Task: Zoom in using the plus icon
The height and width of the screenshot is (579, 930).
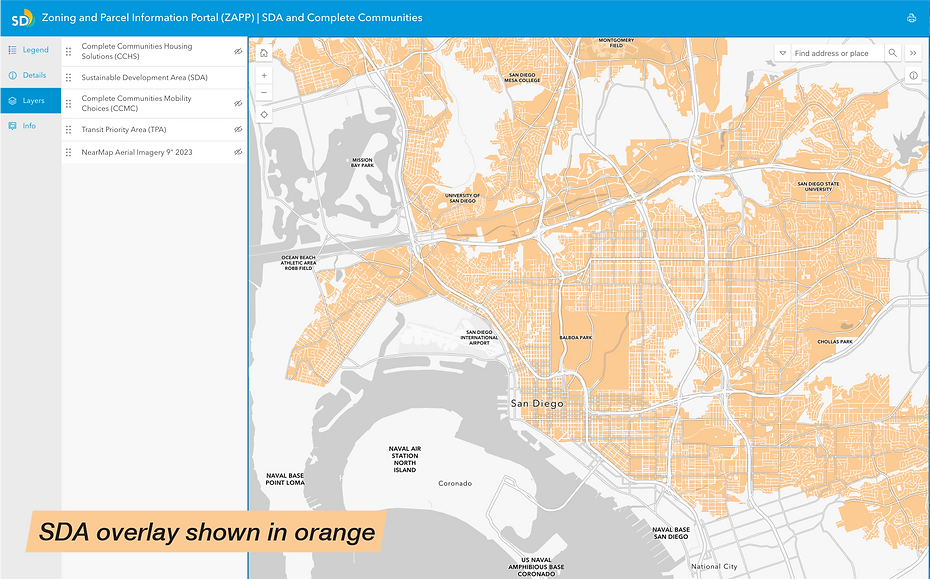Action: click(x=263, y=74)
